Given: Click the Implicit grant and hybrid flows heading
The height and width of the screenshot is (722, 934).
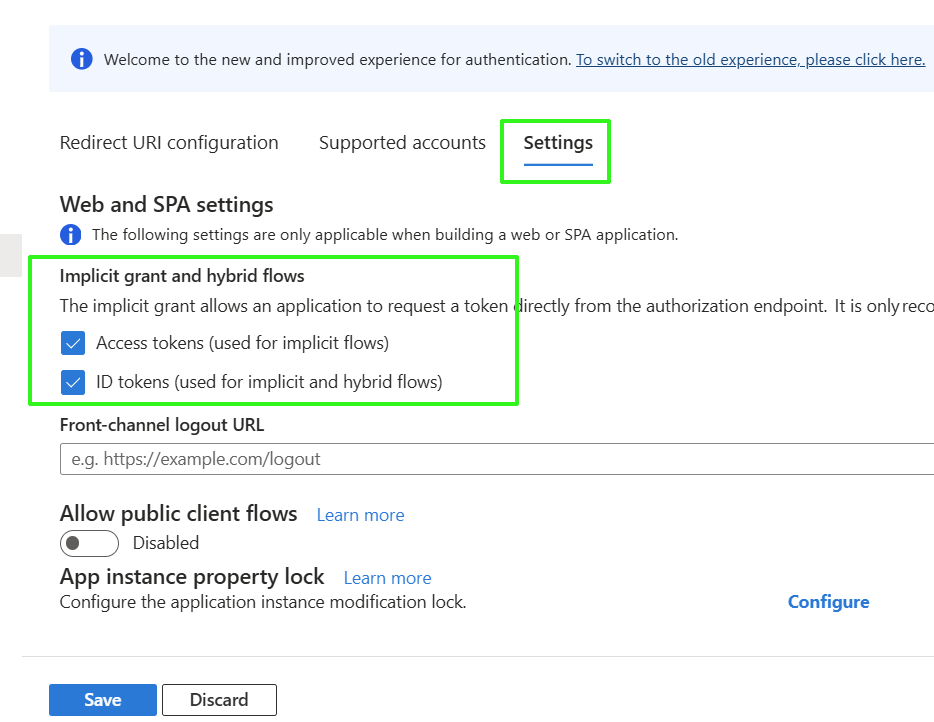Looking at the screenshot, I should click(182, 275).
